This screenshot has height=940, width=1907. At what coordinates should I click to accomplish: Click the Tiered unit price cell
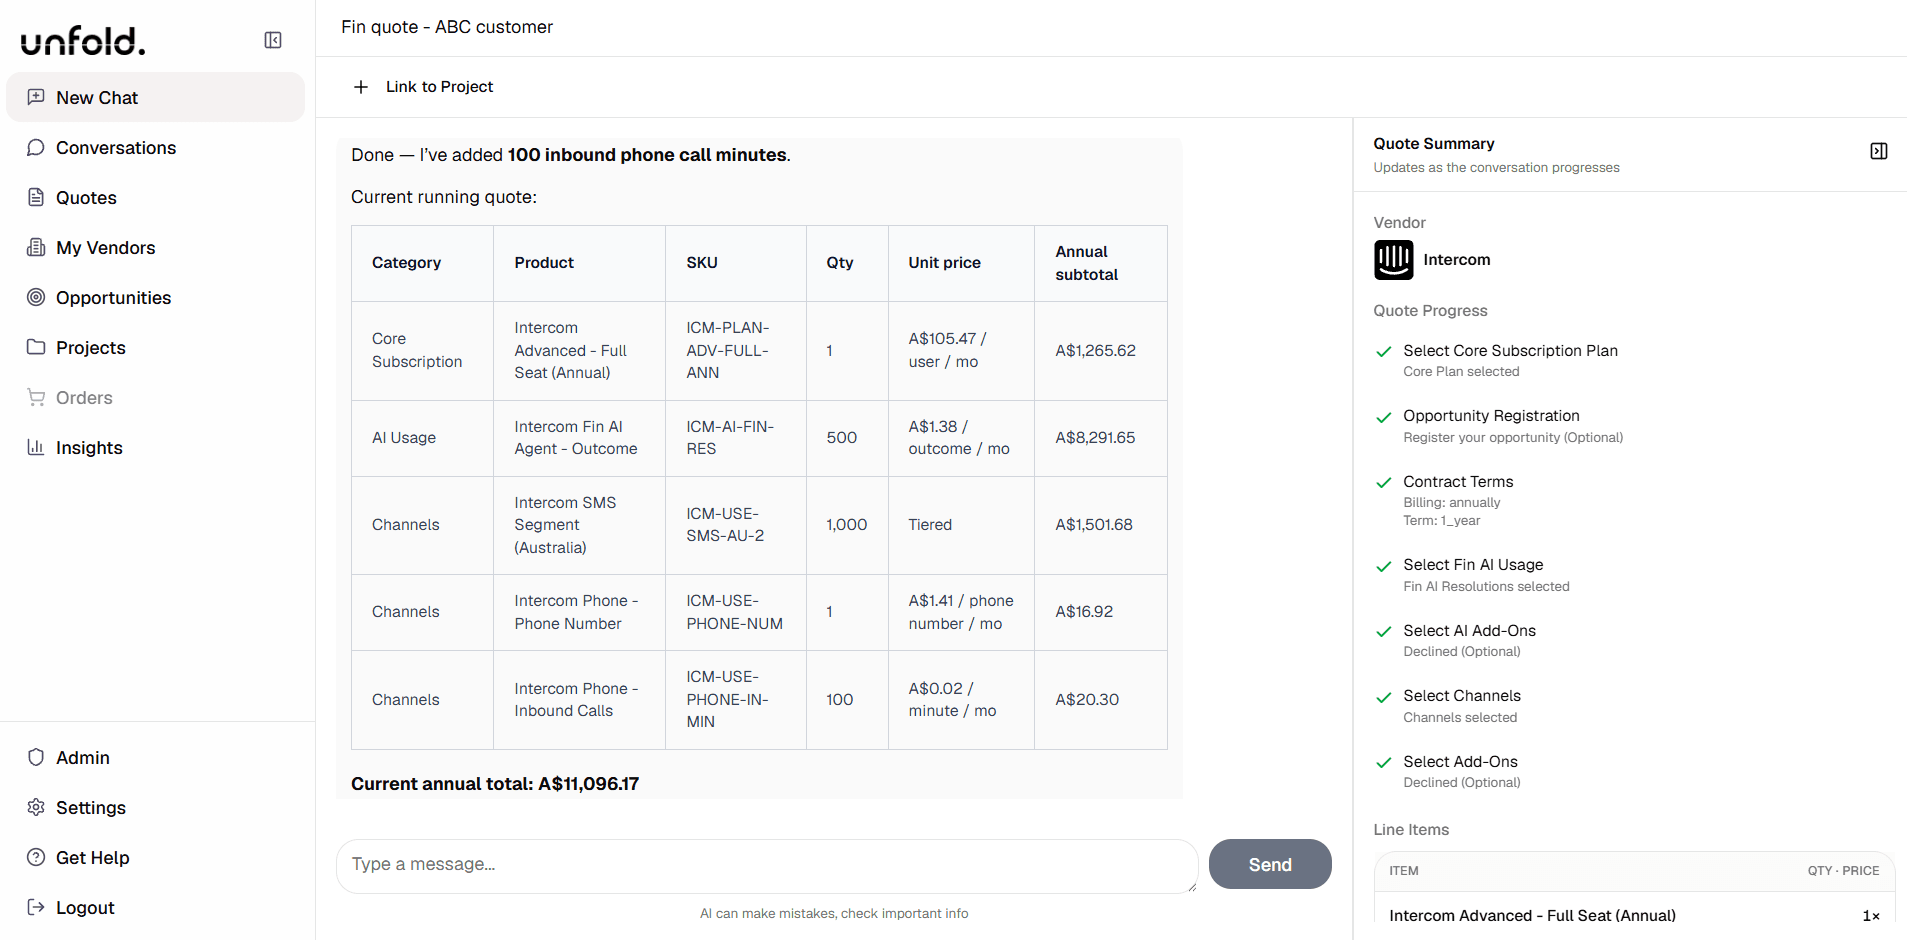click(x=961, y=525)
